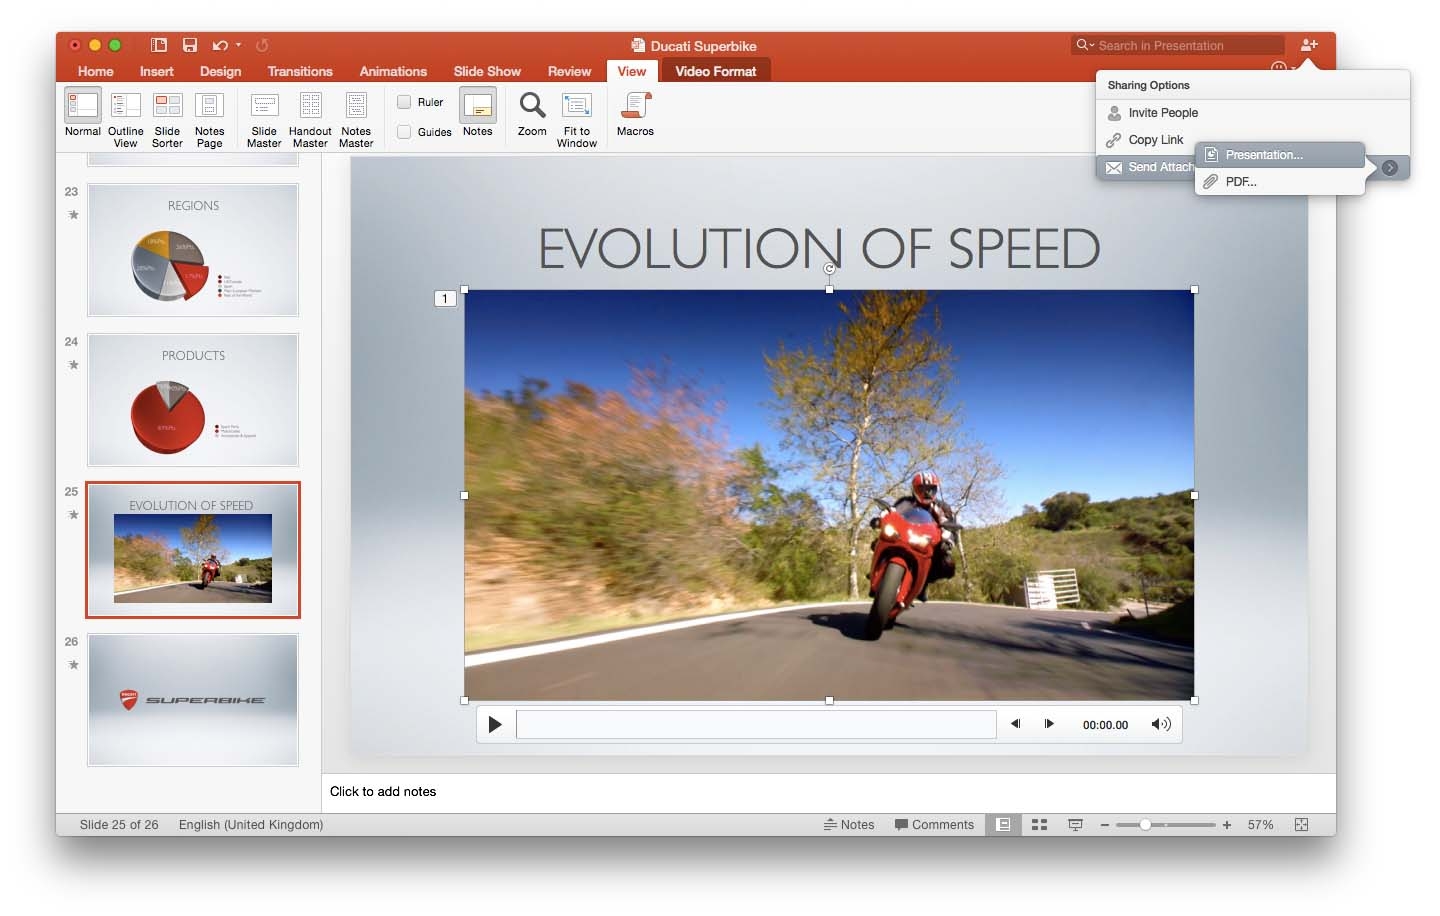Screen dimensions: 1440x916
Task: Click Fit to Window
Action: click(577, 120)
